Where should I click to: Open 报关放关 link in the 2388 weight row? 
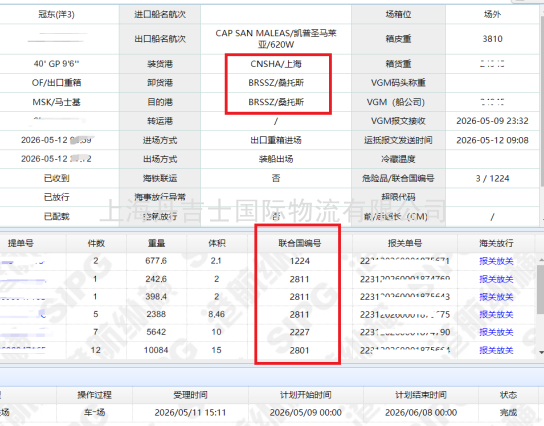pos(496,315)
